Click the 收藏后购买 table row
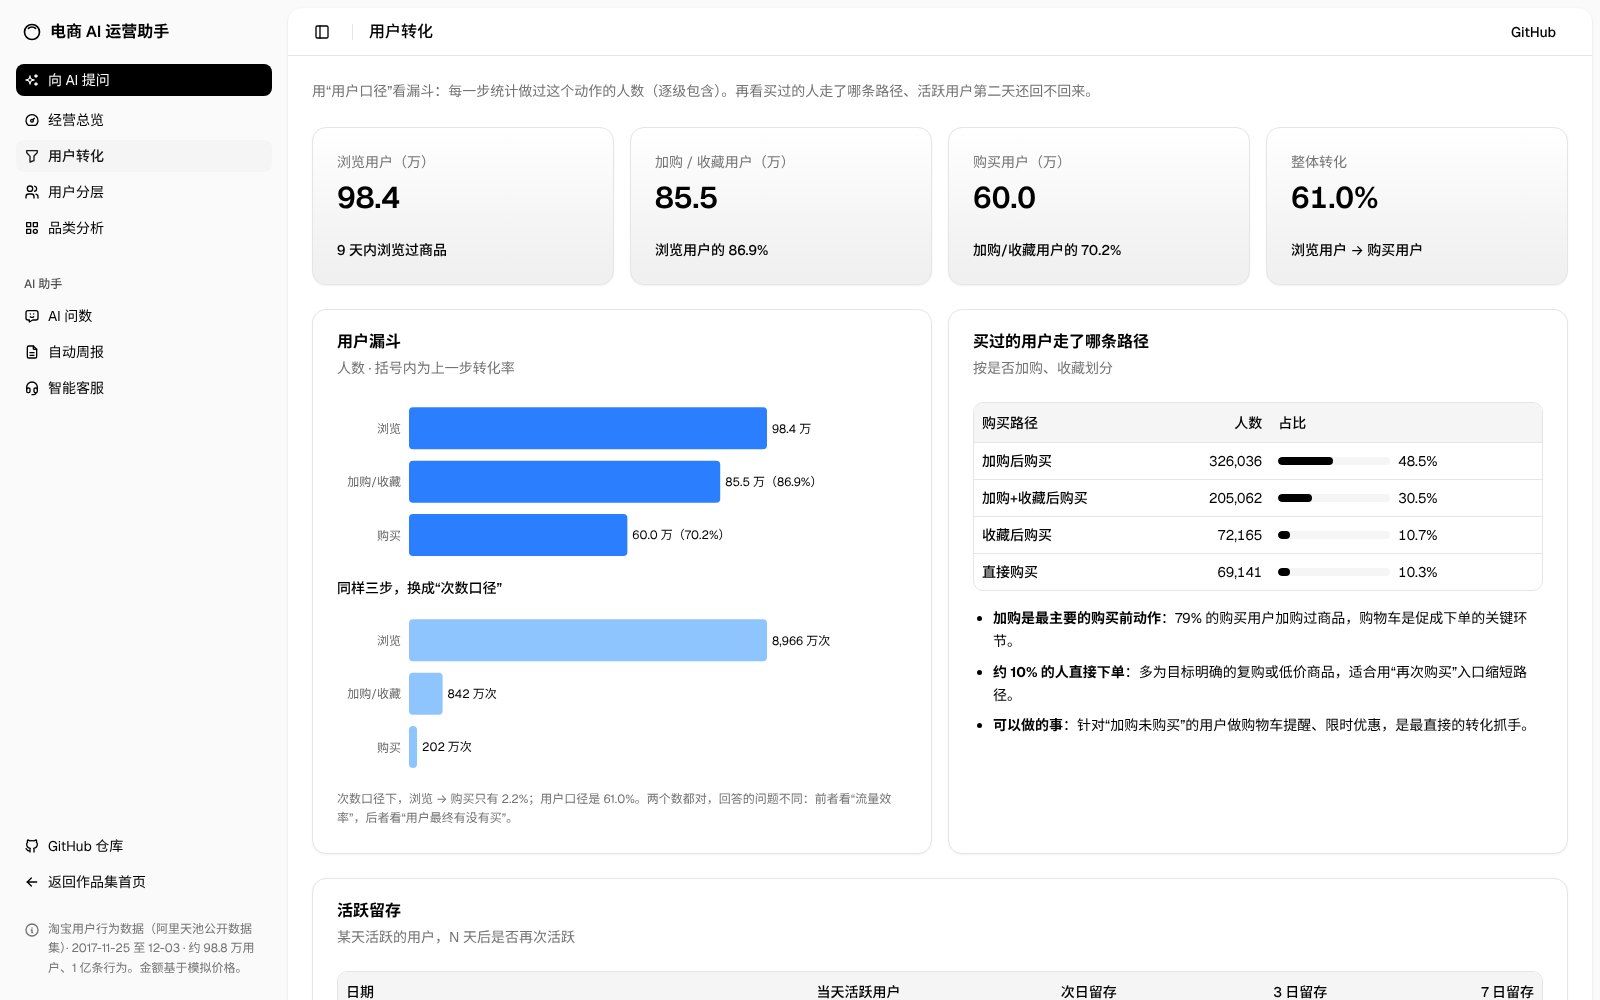 pos(1258,535)
